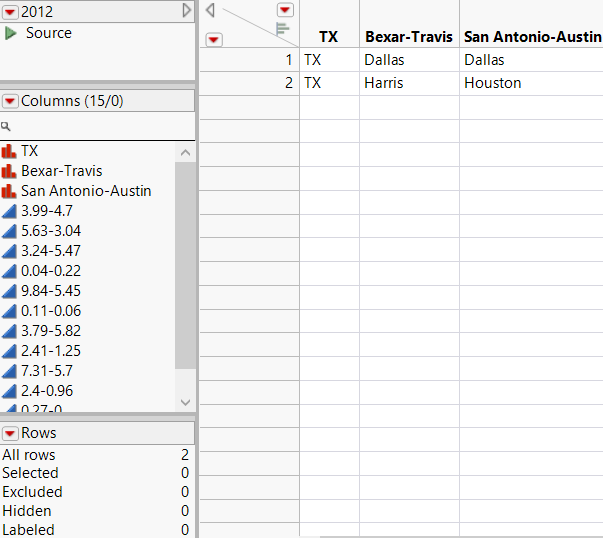Image resolution: width=603 pixels, height=538 pixels.
Task: Click continuous icon beside 2.4-0.96
Action: [x=9, y=391]
